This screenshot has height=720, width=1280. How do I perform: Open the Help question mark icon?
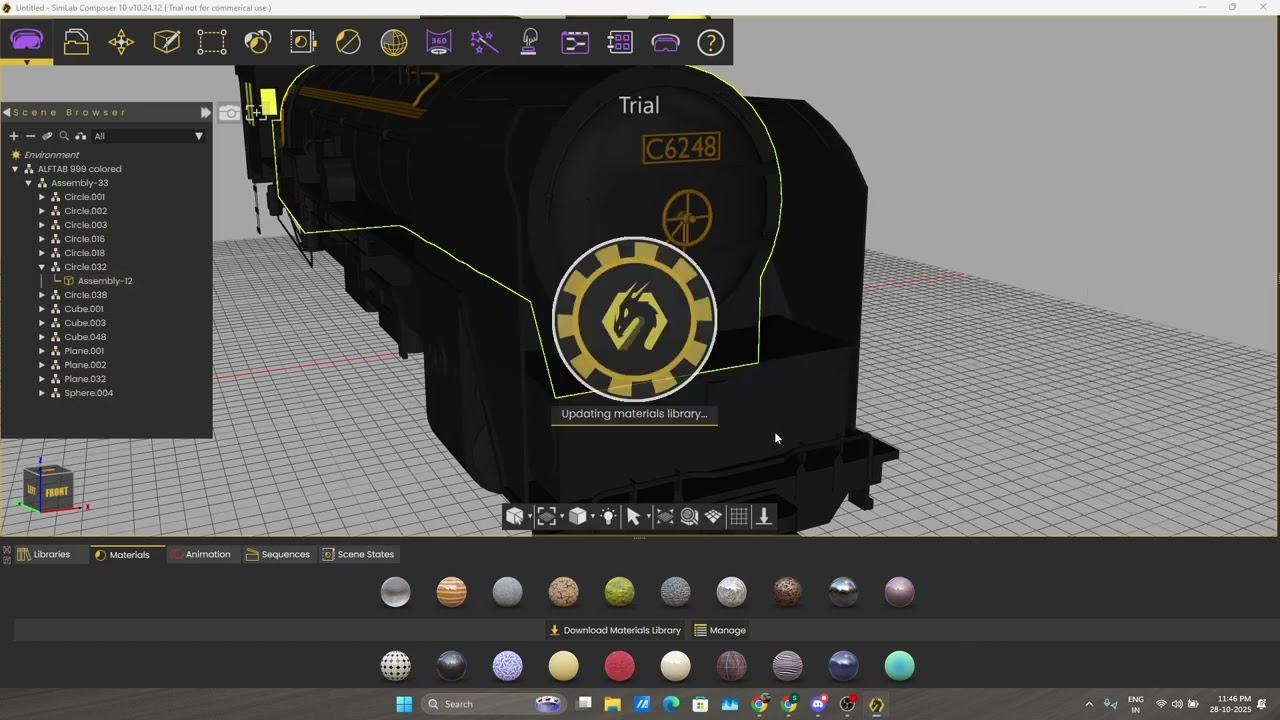coord(711,42)
